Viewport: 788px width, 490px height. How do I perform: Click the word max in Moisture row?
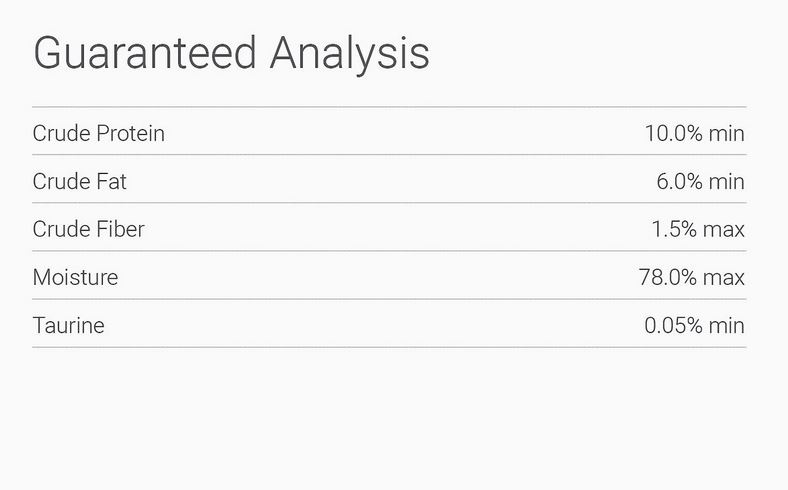[x=724, y=277]
